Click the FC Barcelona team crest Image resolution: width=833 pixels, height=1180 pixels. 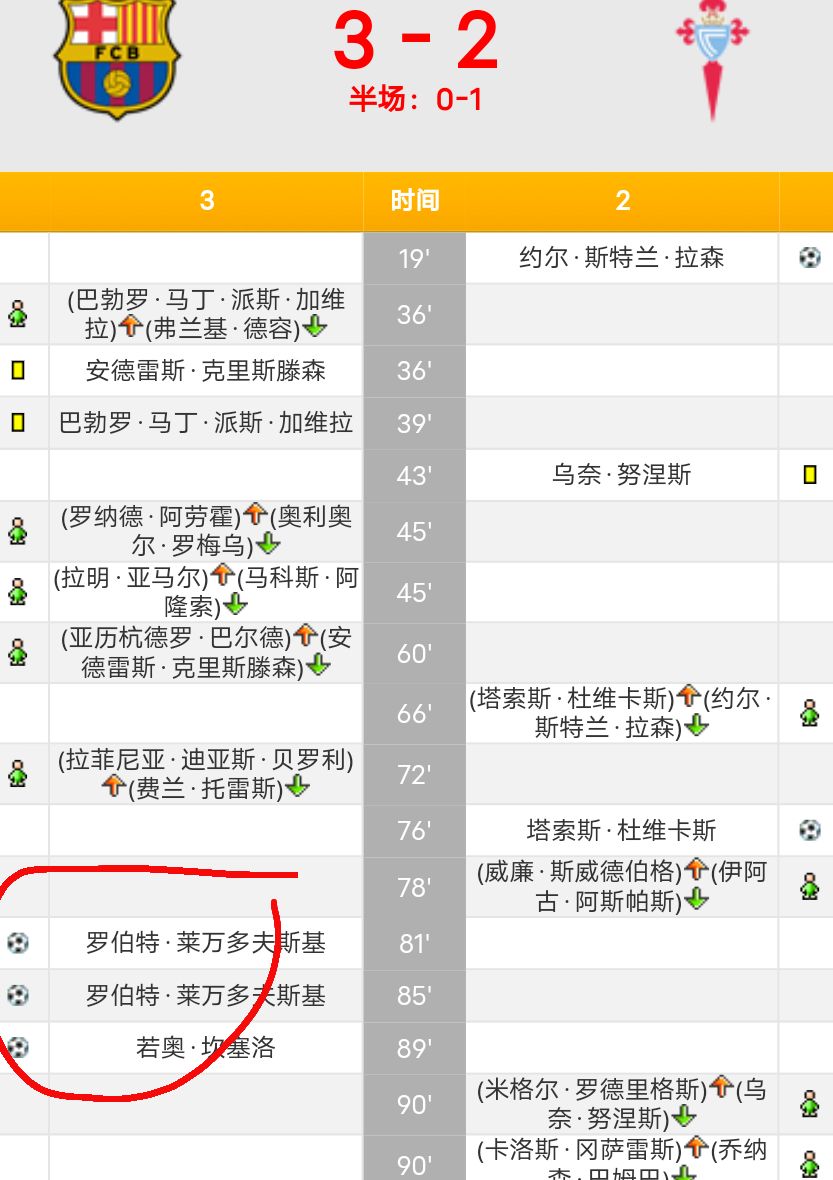tap(116, 58)
